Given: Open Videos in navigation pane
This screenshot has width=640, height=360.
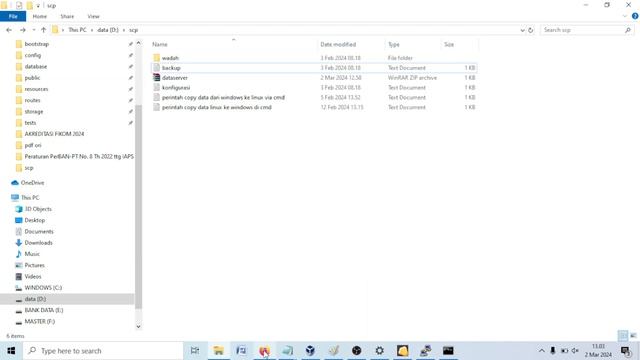Looking at the screenshot, I should (33, 276).
